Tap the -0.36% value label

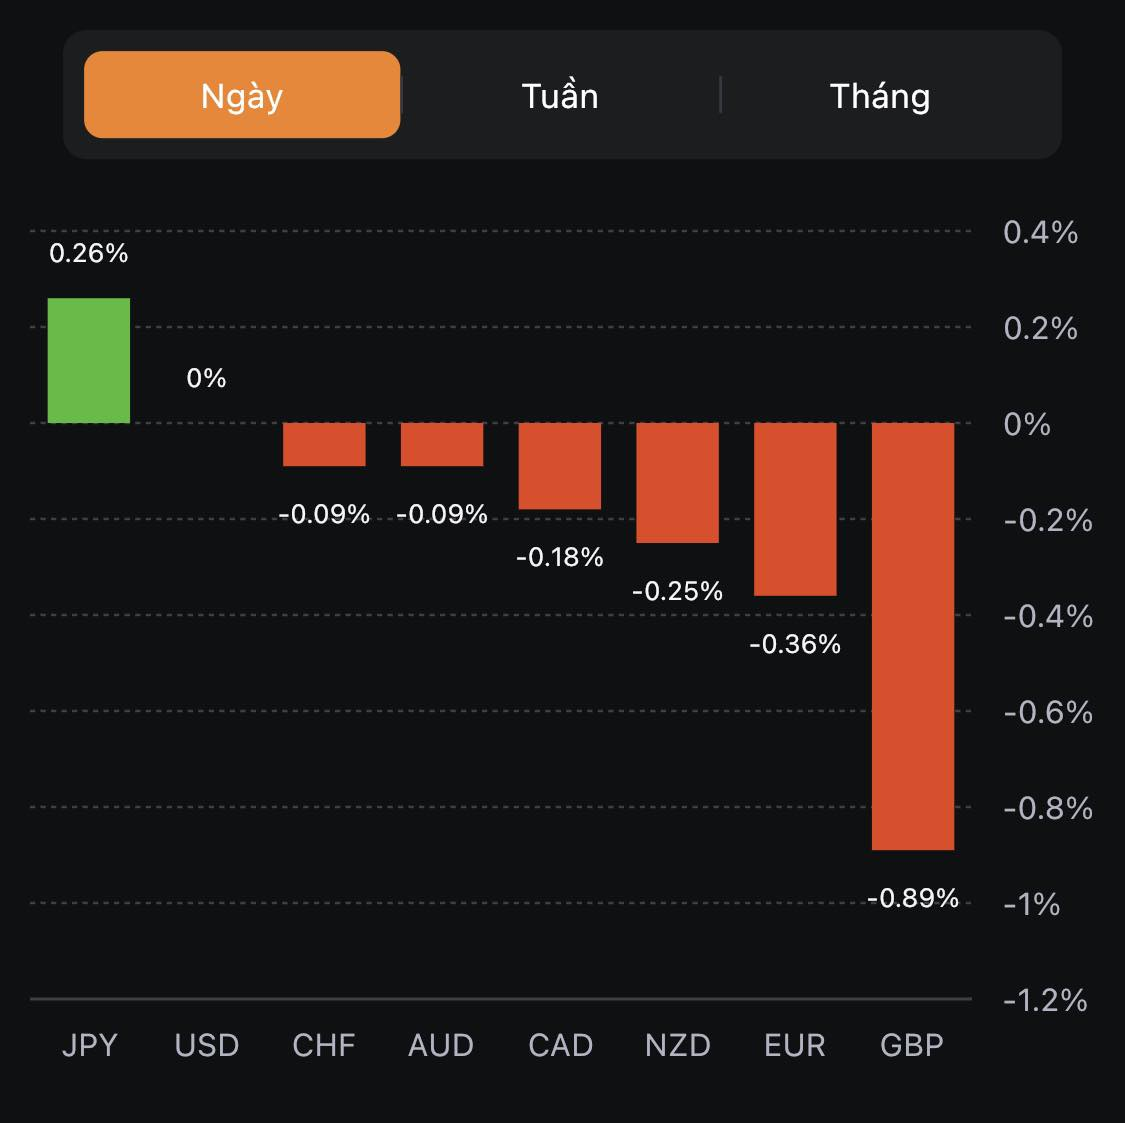click(795, 644)
